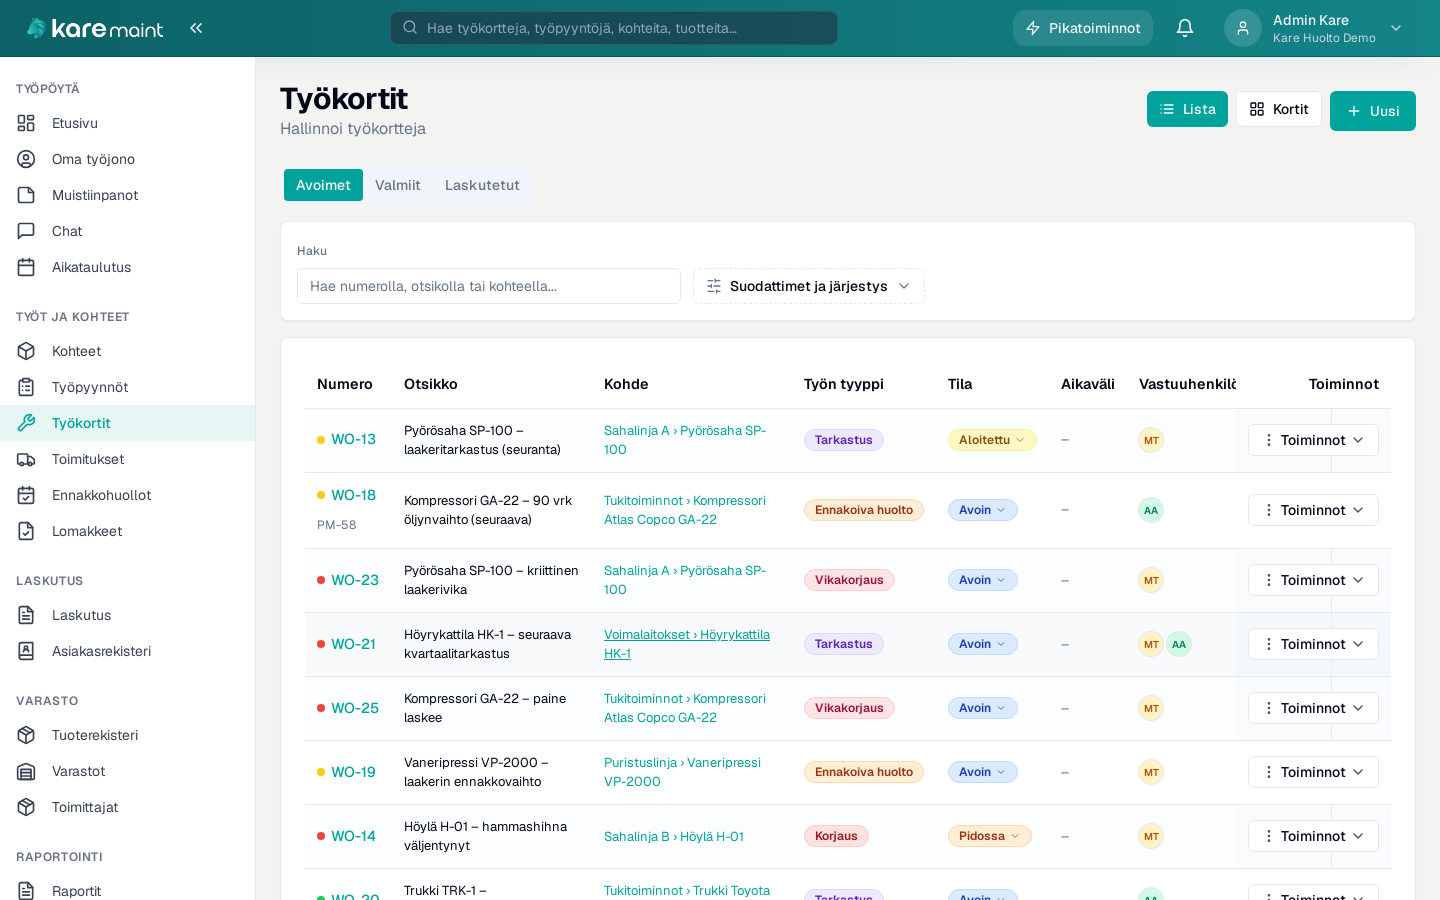Screen dimensions: 1440x900
Task: Create new work order with Uusi
Action: (1373, 111)
